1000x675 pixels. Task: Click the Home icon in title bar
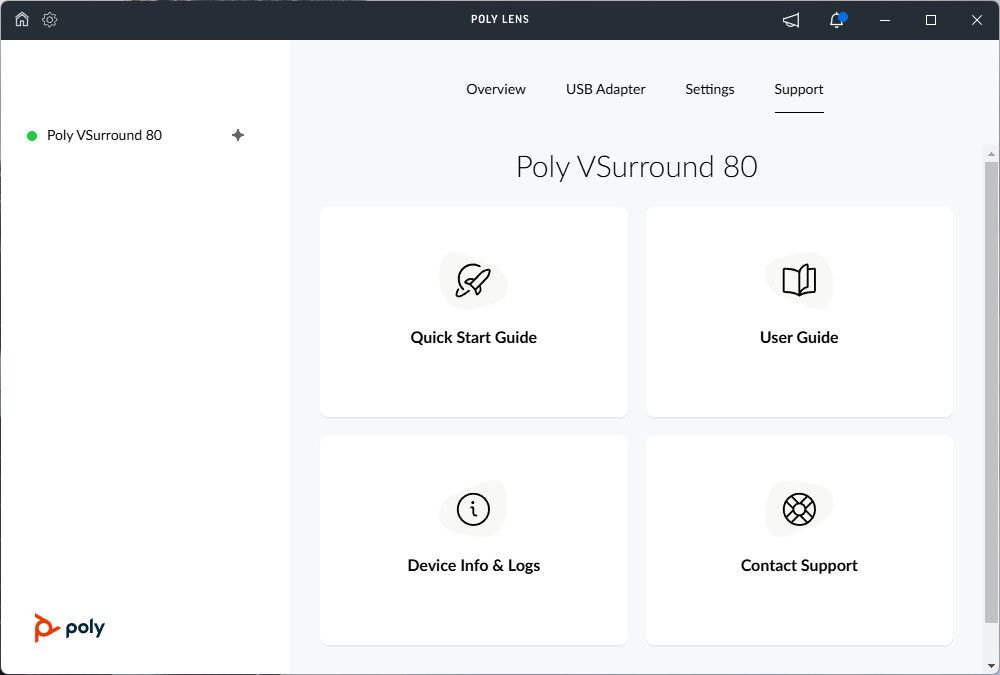click(x=22, y=20)
